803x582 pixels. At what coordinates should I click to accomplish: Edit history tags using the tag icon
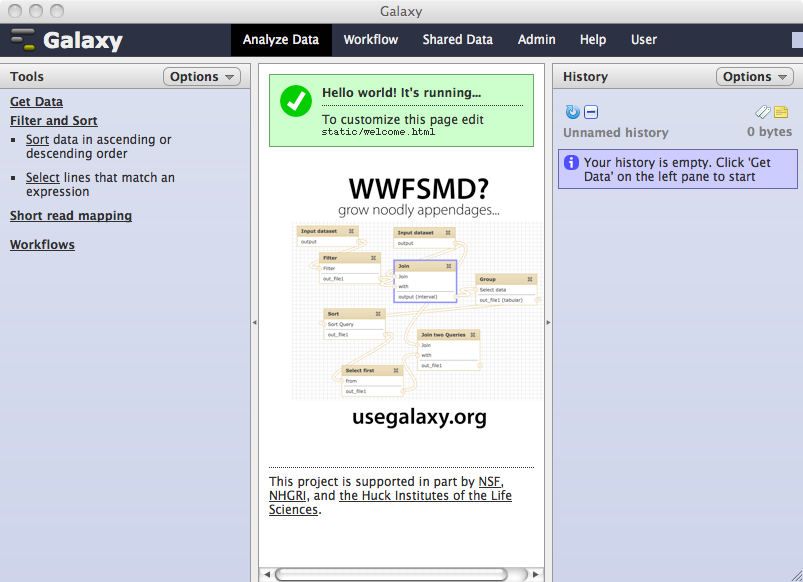pyautogui.click(x=763, y=112)
